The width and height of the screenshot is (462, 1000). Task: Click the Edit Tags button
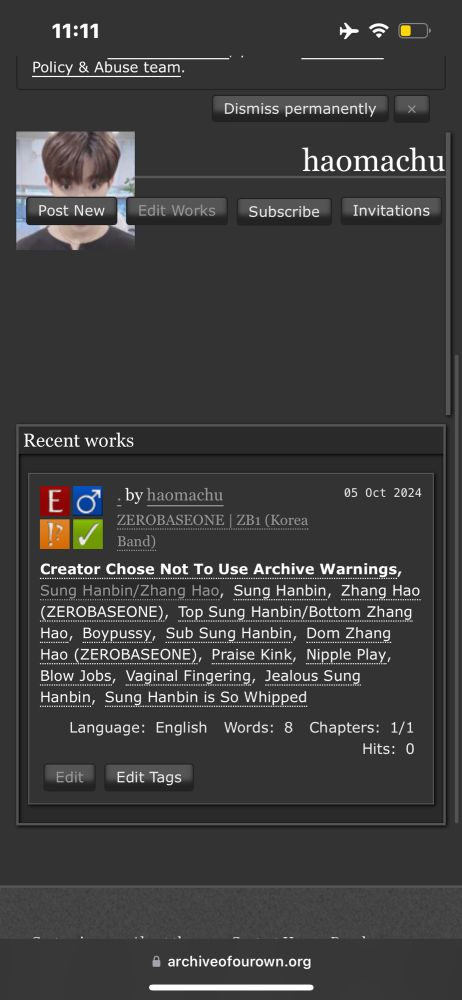pos(149,777)
